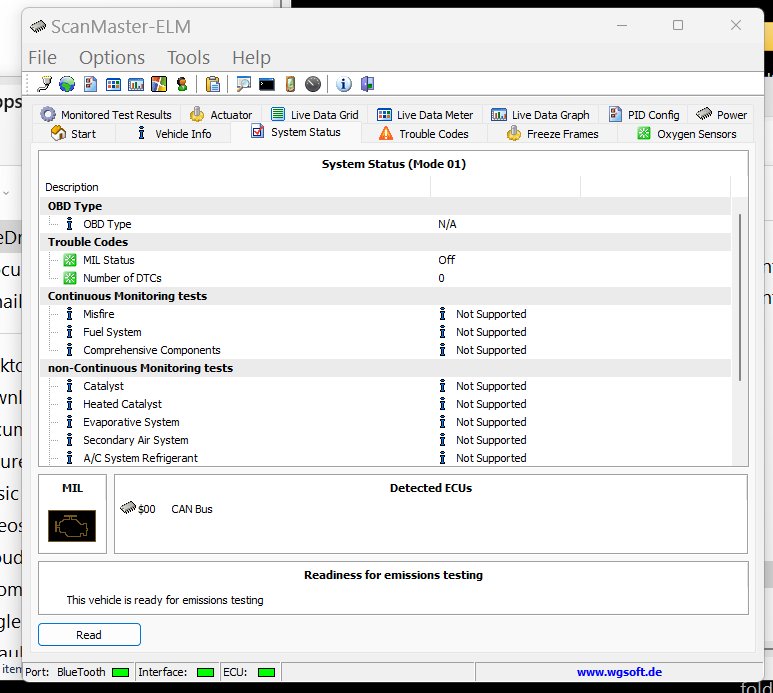Screen dimensions: 773x693
Task: Click the handheld device toolbar icon
Action: point(290,84)
